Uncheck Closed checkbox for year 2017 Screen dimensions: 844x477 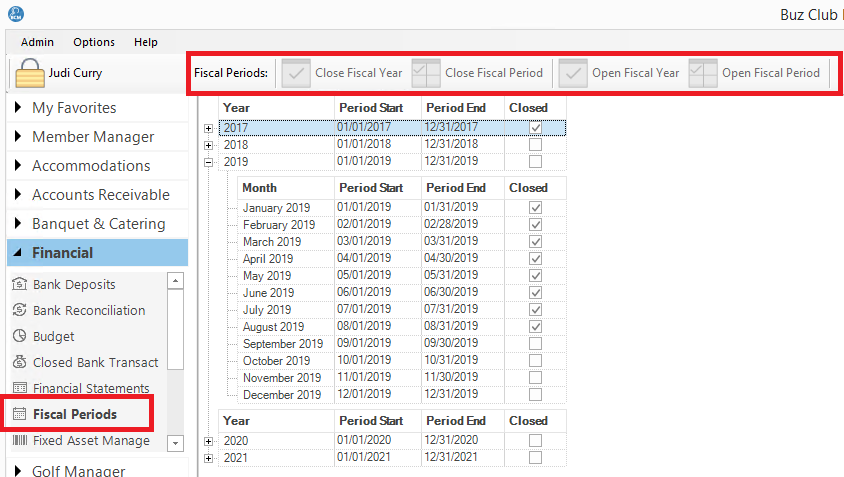[x=536, y=128]
